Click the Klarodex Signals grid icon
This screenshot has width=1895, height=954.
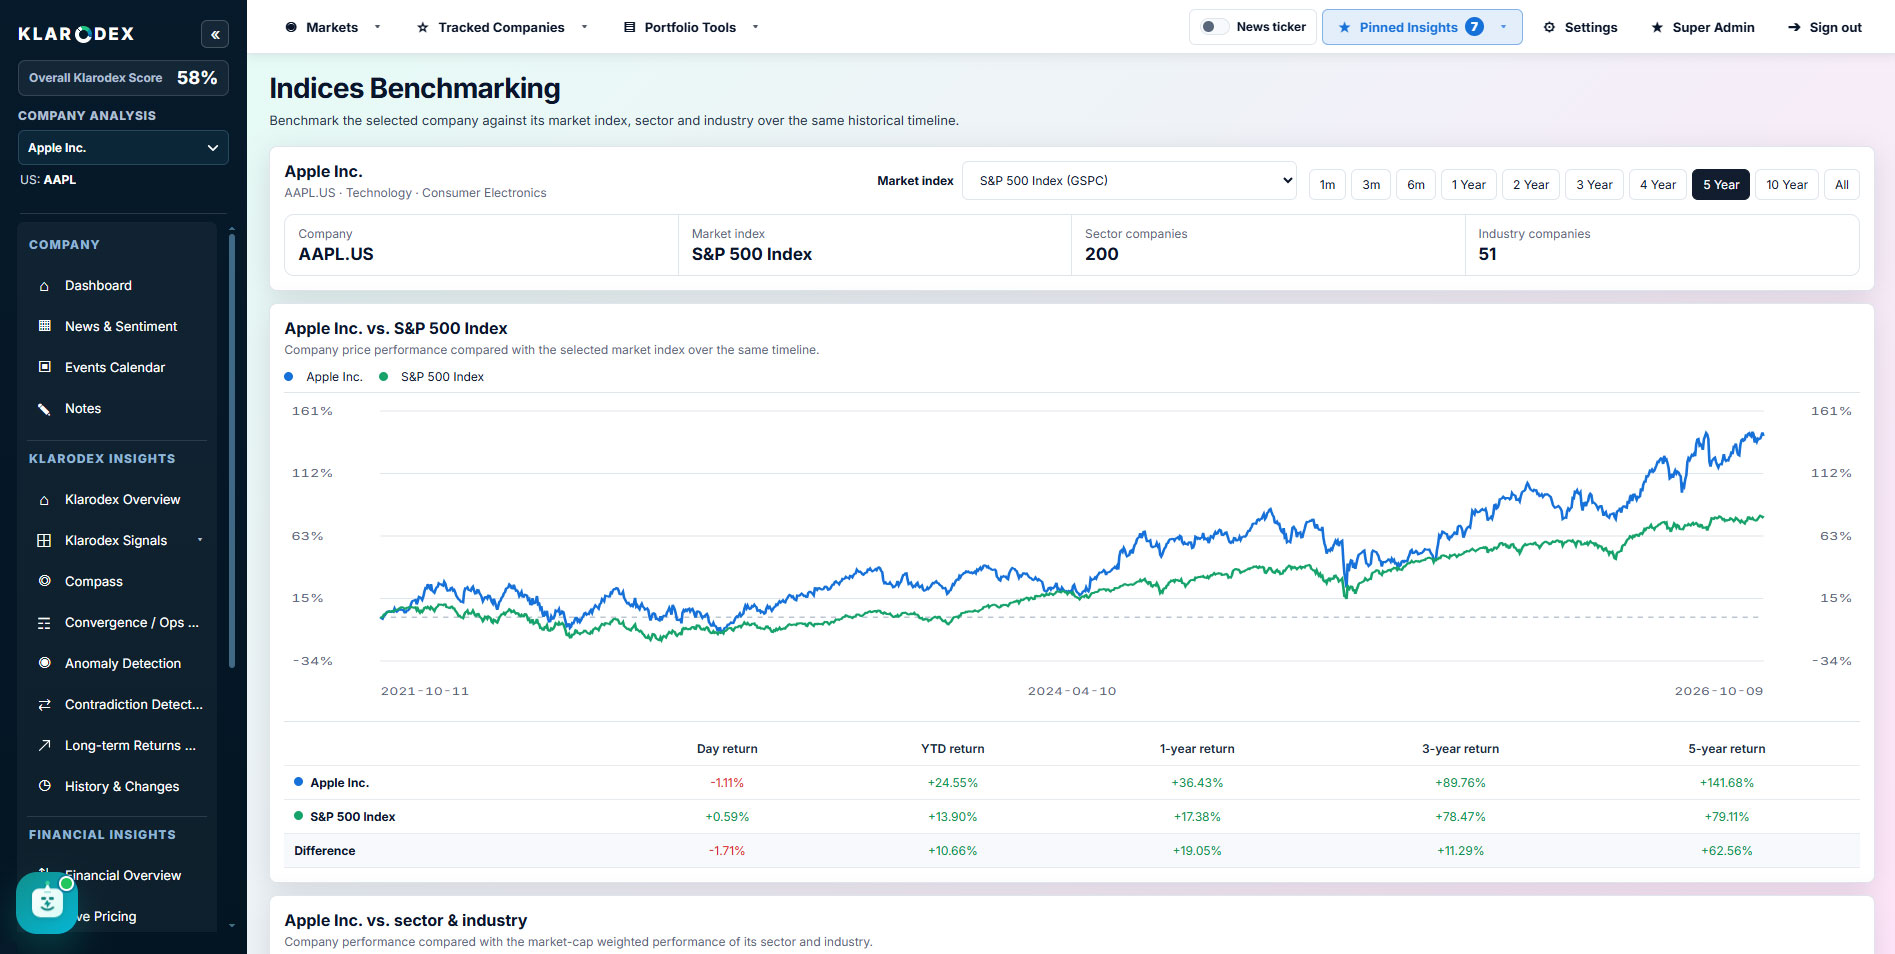(44, 540)
